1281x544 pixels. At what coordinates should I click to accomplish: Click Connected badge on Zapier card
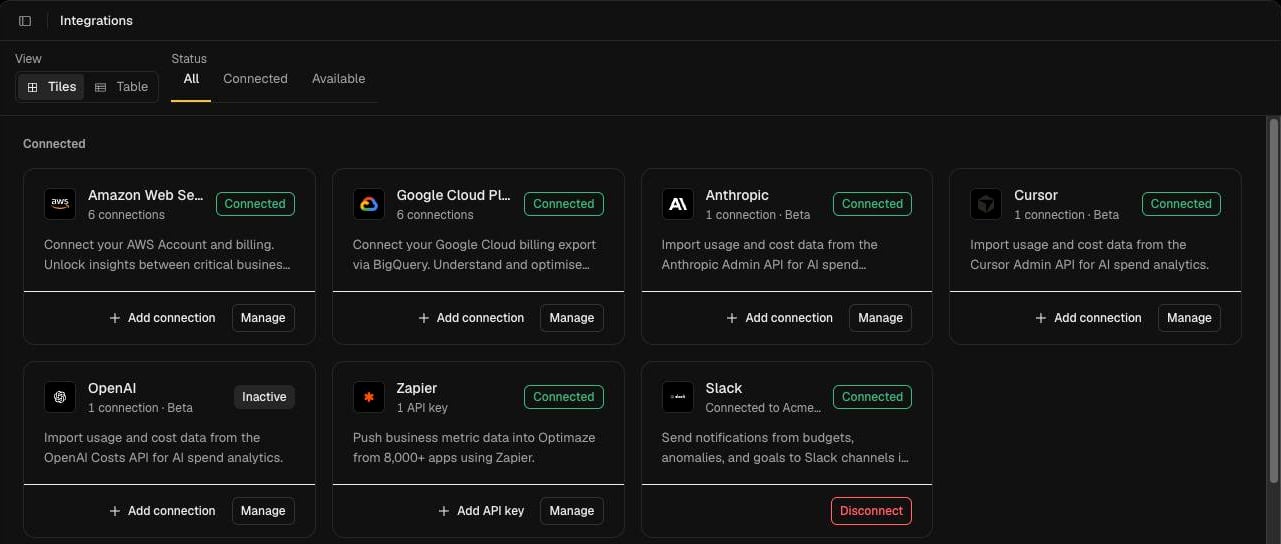pyautogui.click(x=564, y=397)
